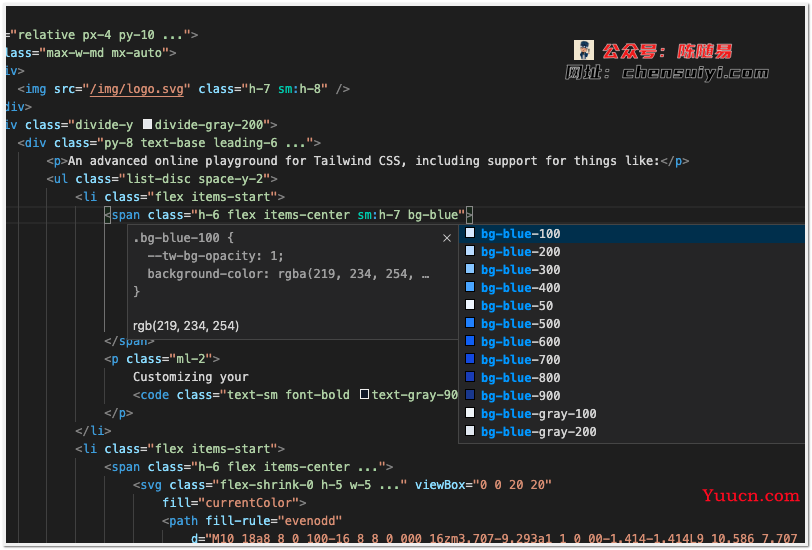Click the divide-y class on div
The height and width of the screenshot is (550, 812).
pos(104,125)
